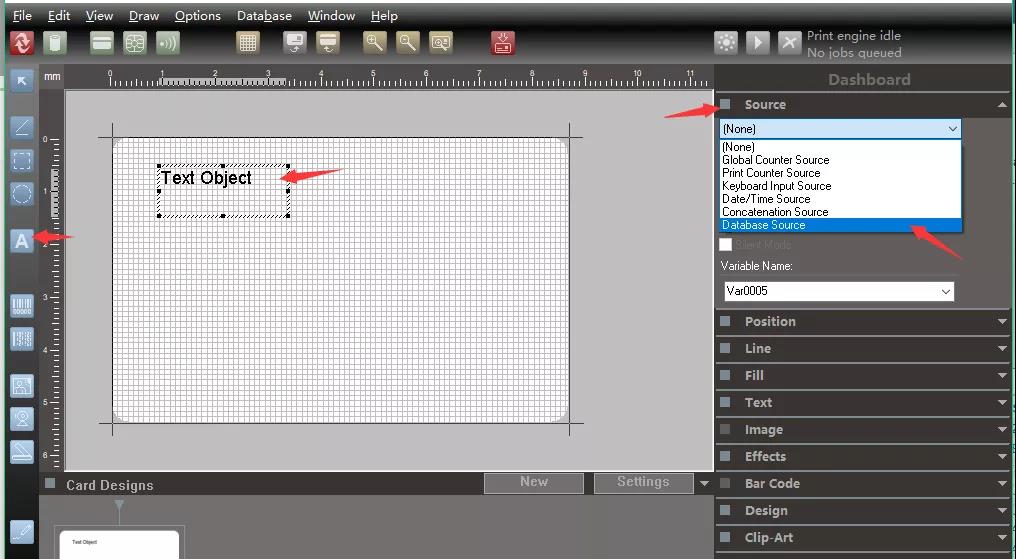Open the View menu
This screenshot has height=559, width=1016.
99,16
